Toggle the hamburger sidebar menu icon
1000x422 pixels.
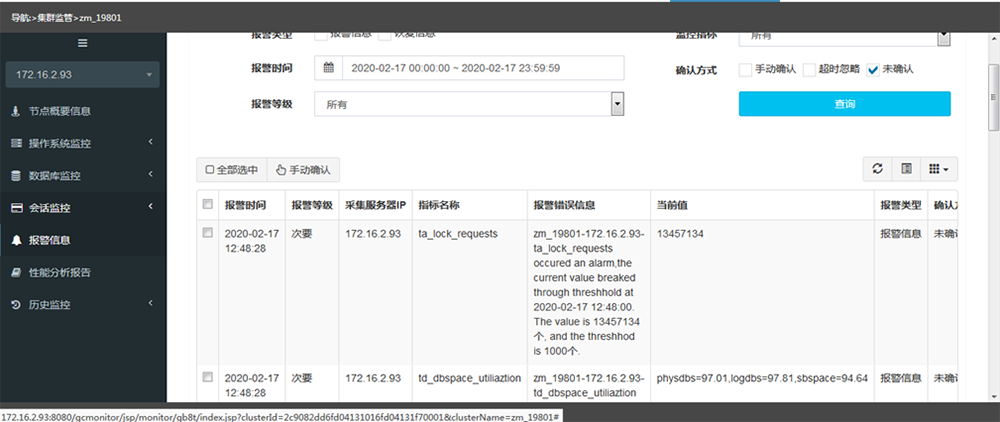click(x=82, y=43)
